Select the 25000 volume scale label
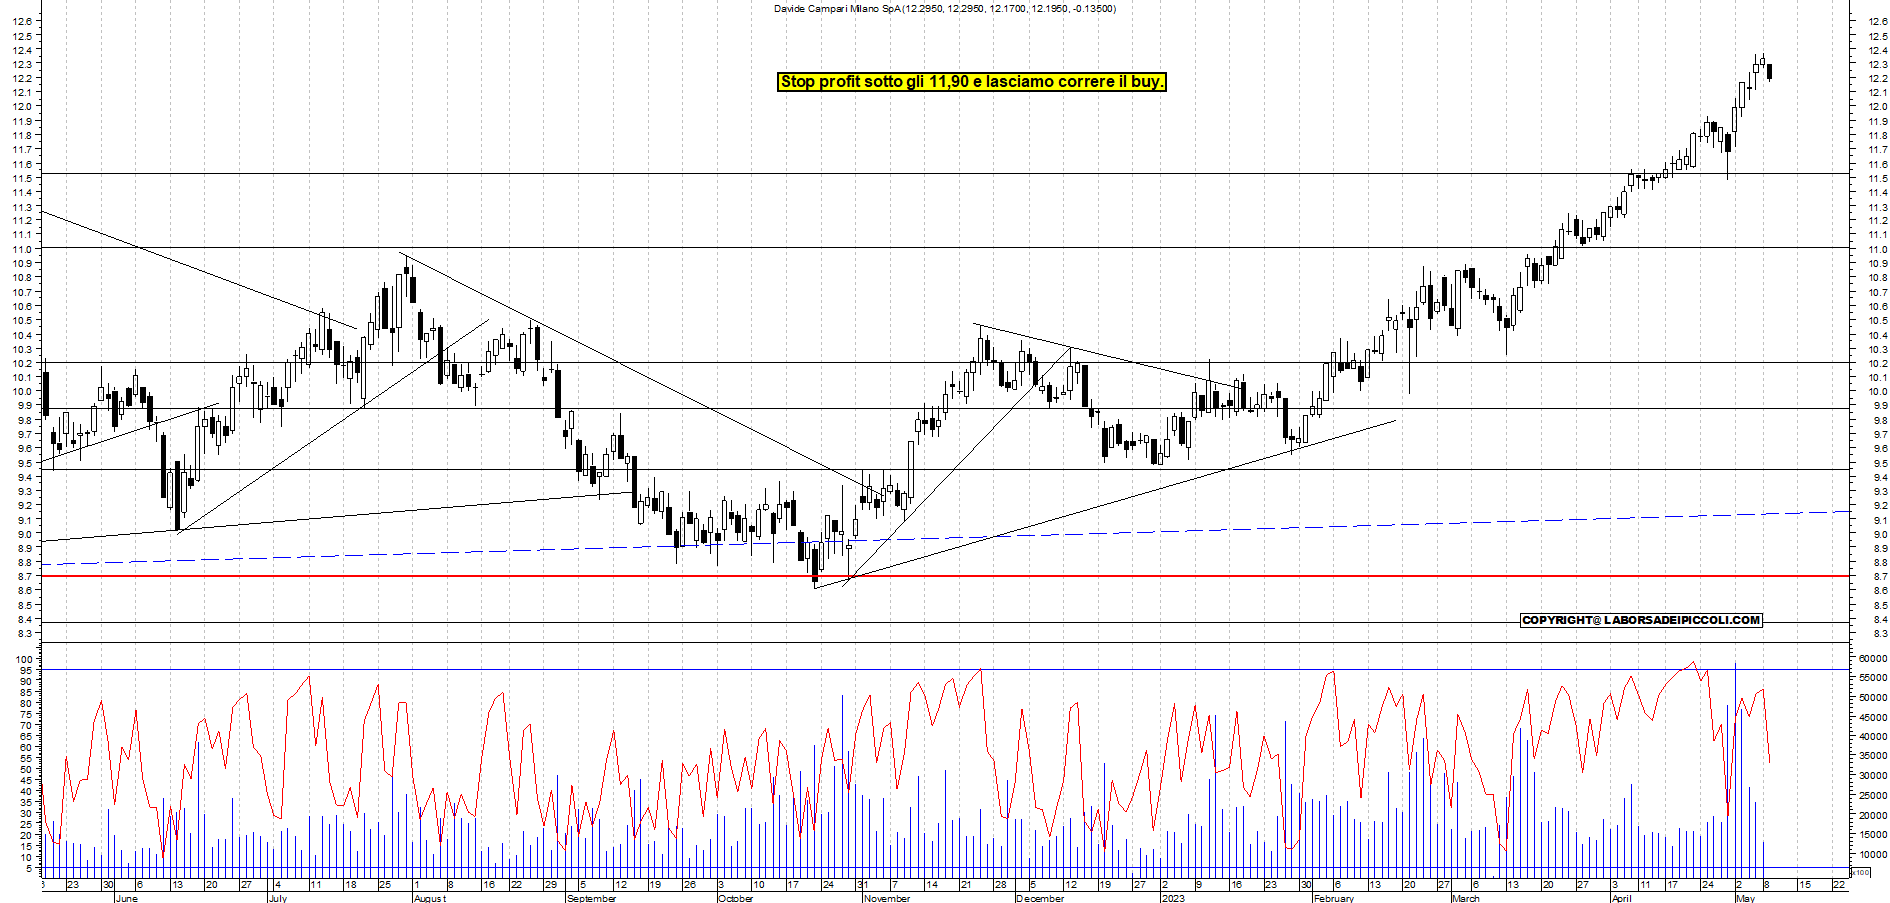The image size is (1890, 903). [x=1873, y=796]
